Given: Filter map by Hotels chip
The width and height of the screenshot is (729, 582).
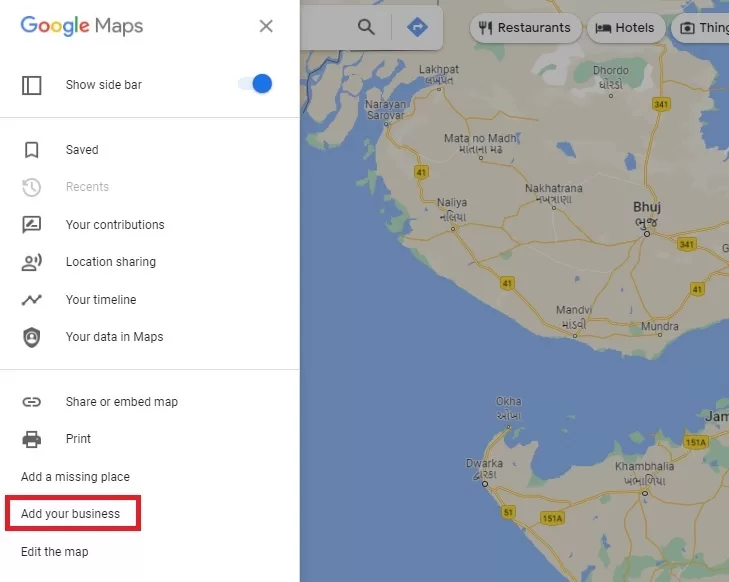Looking at the screenshot, I should point(625,28).
